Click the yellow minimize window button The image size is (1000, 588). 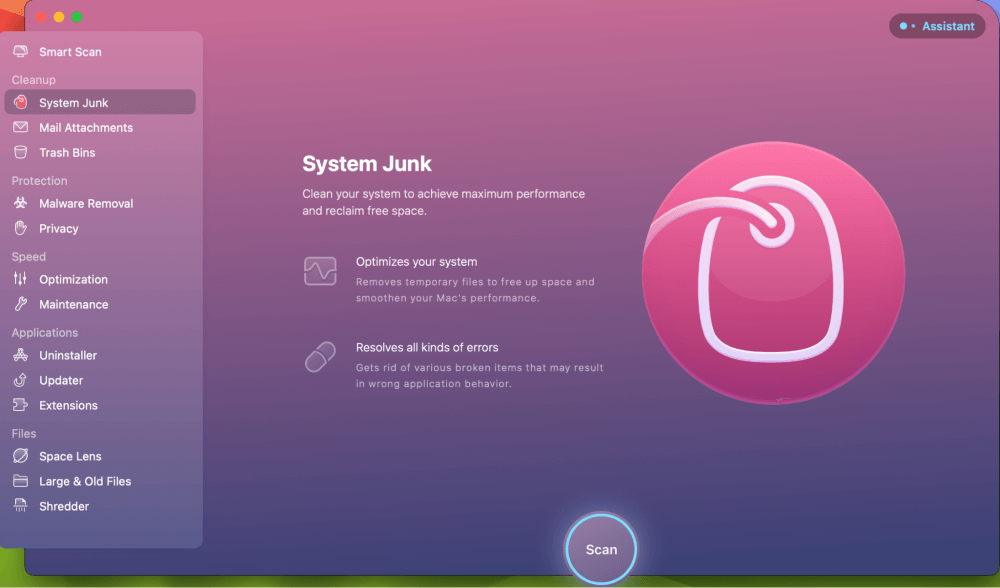click(x=59, y=17)
